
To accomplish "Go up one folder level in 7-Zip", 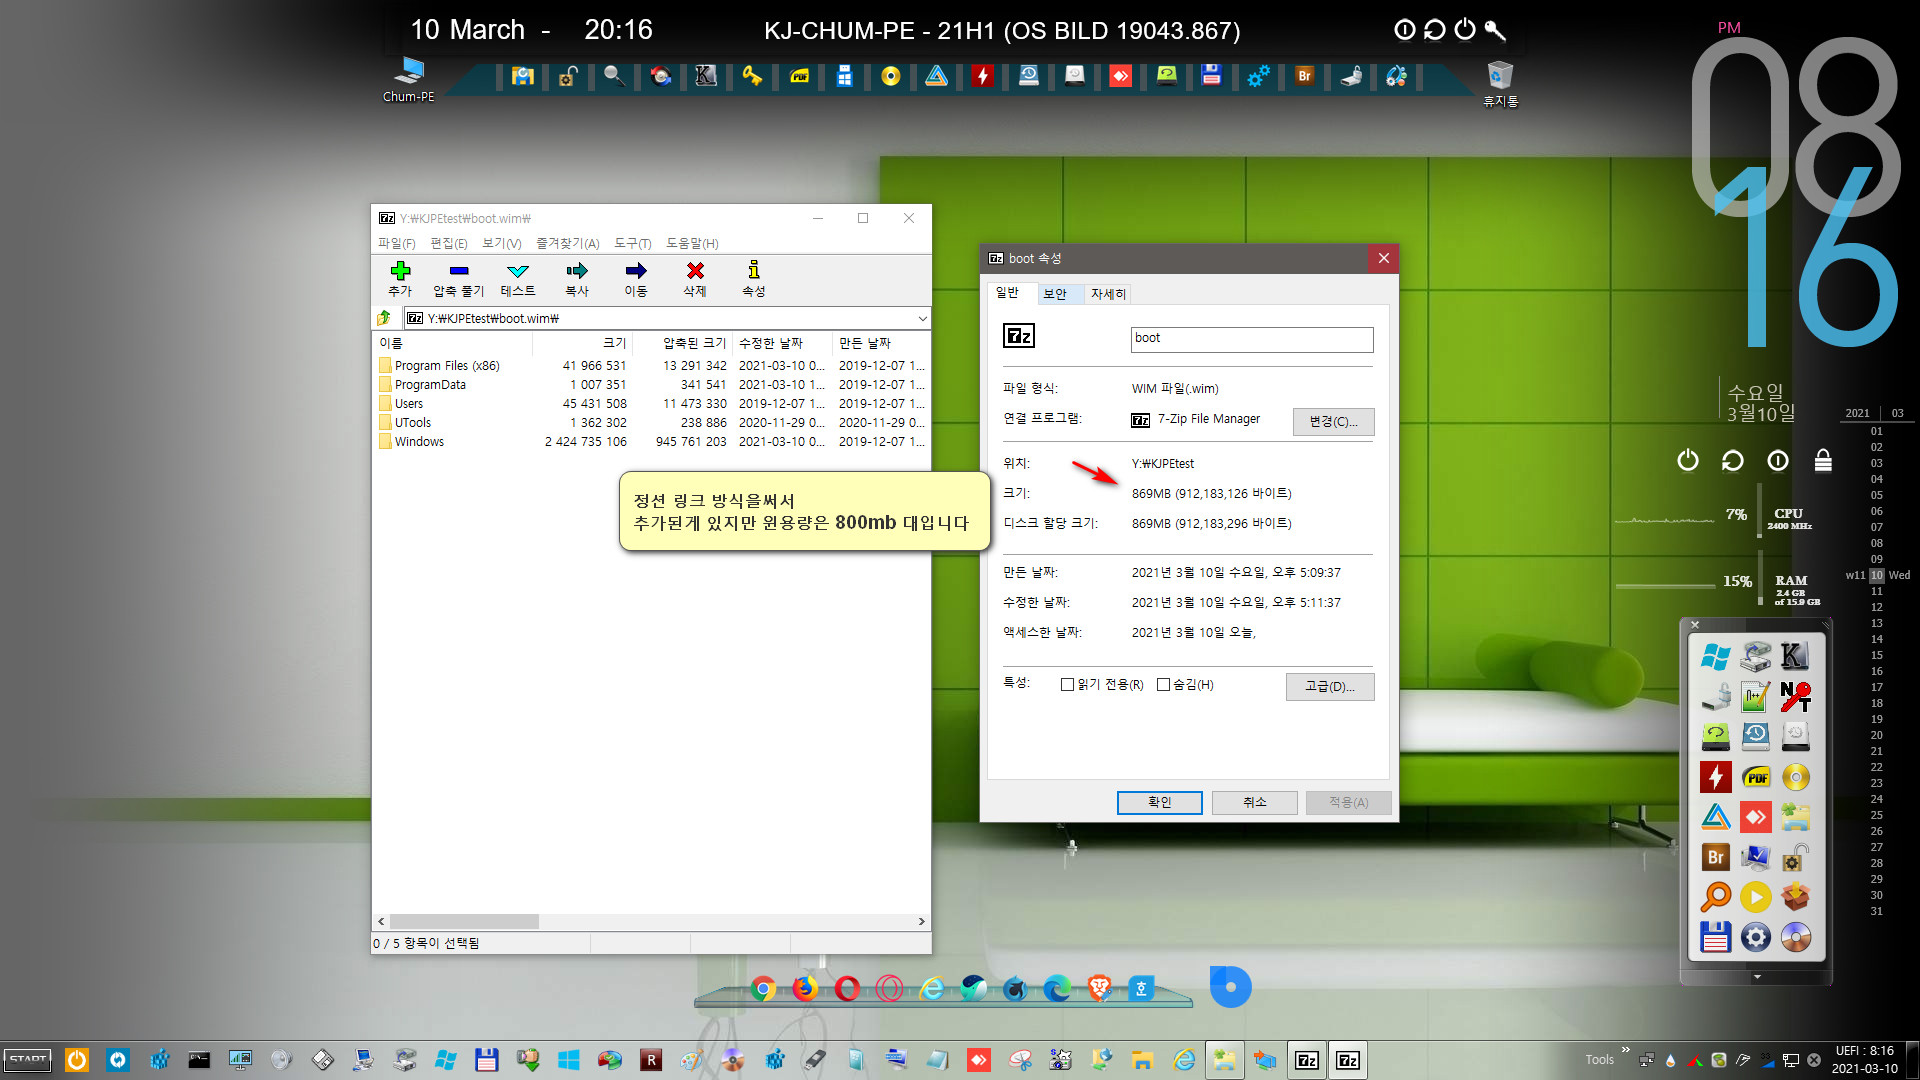I will coord(384,318).
